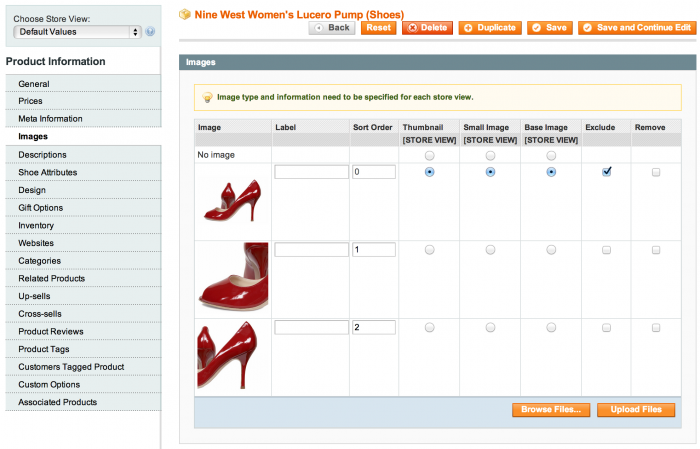Select Base Image radio in No image row
The height and width of the screenshot is (449, 700).
[x=551, y=156]
